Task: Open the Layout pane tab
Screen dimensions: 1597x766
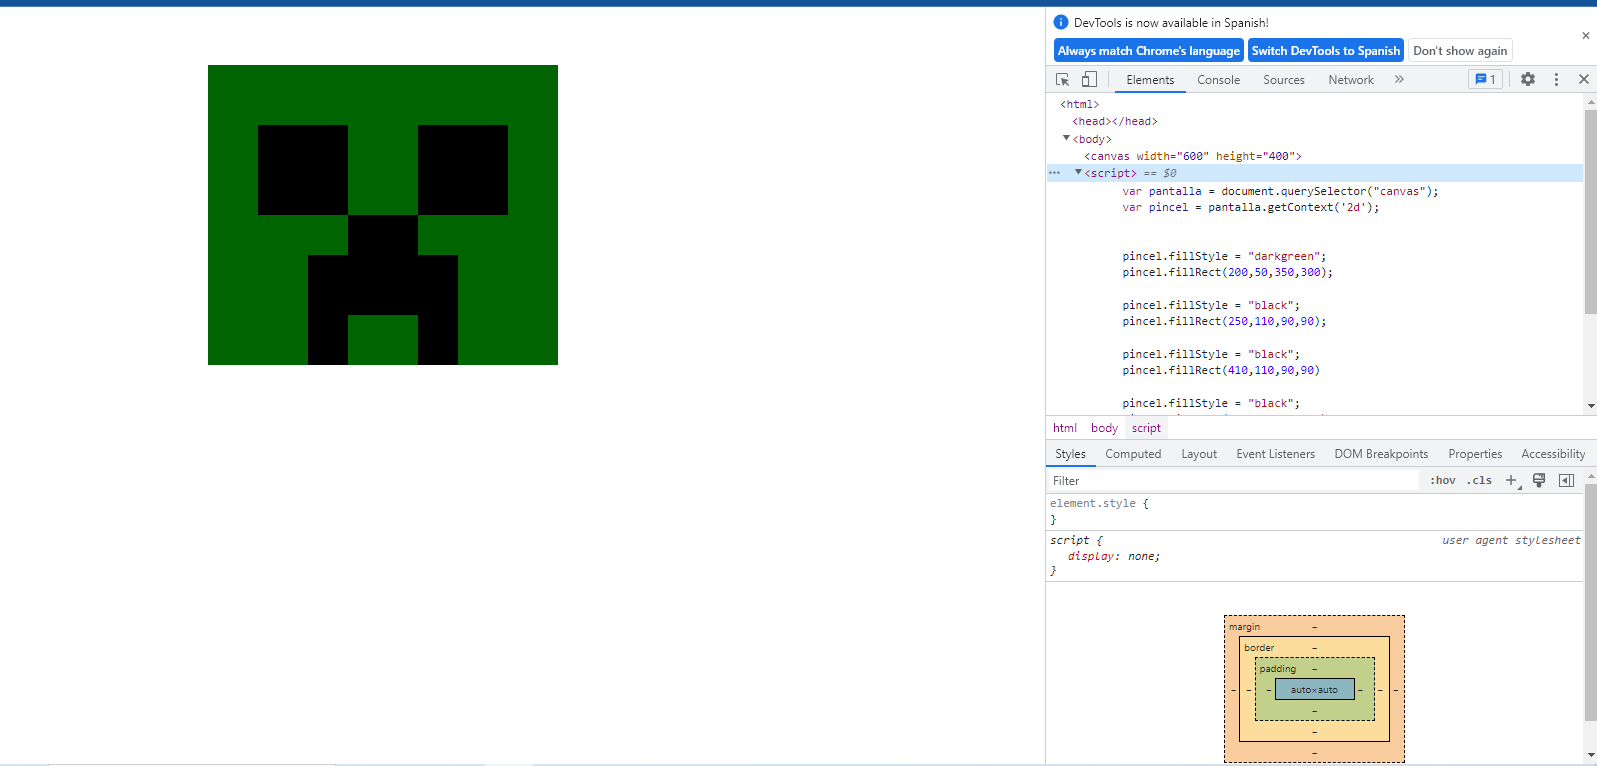Action: tap(1199, 454)
